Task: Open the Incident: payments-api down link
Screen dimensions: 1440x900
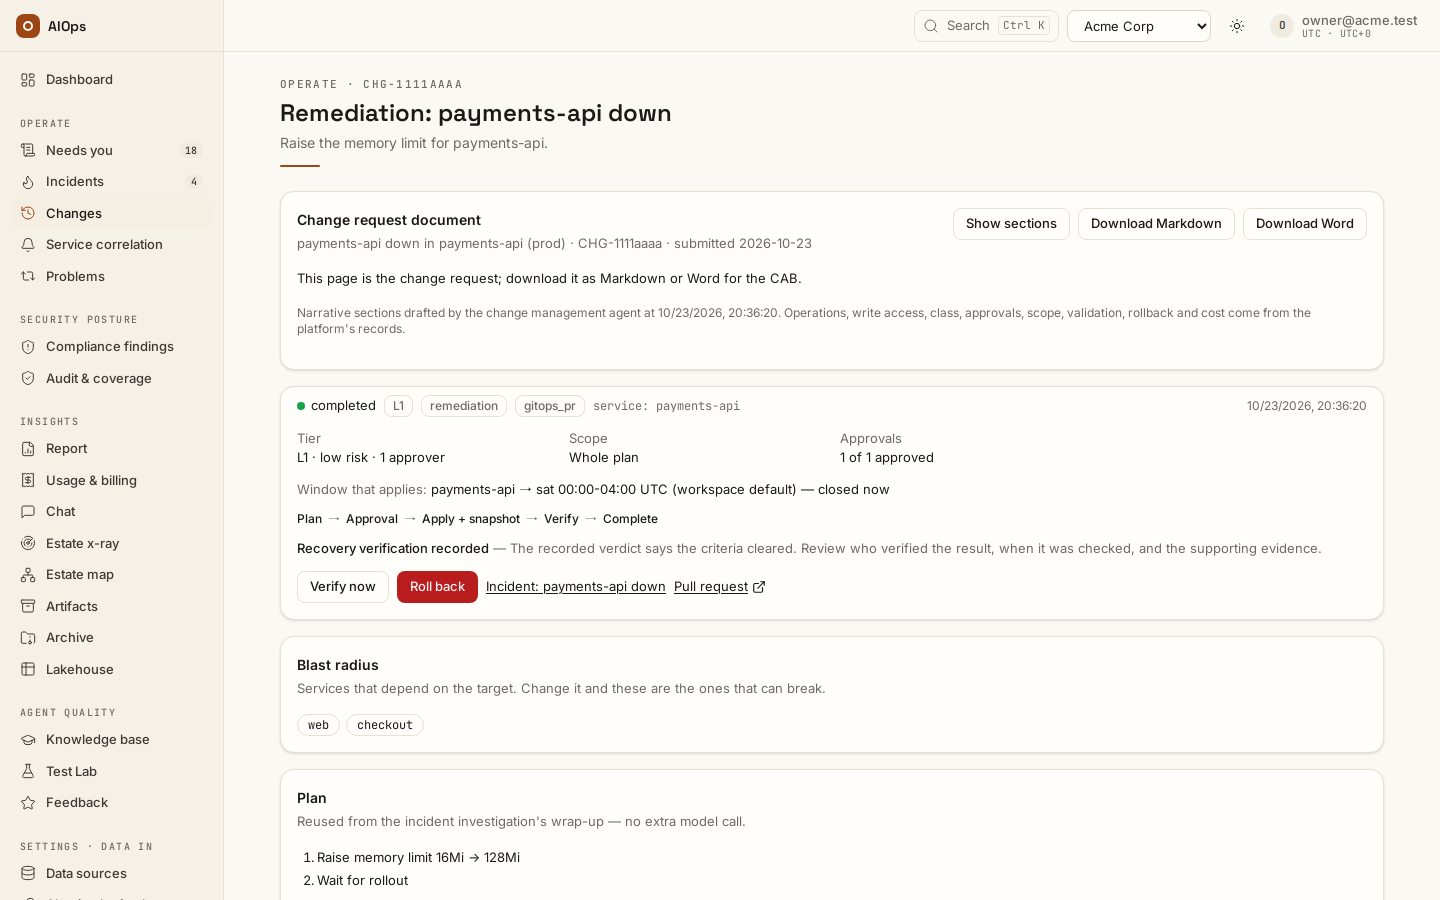Action: click(576, 587)
